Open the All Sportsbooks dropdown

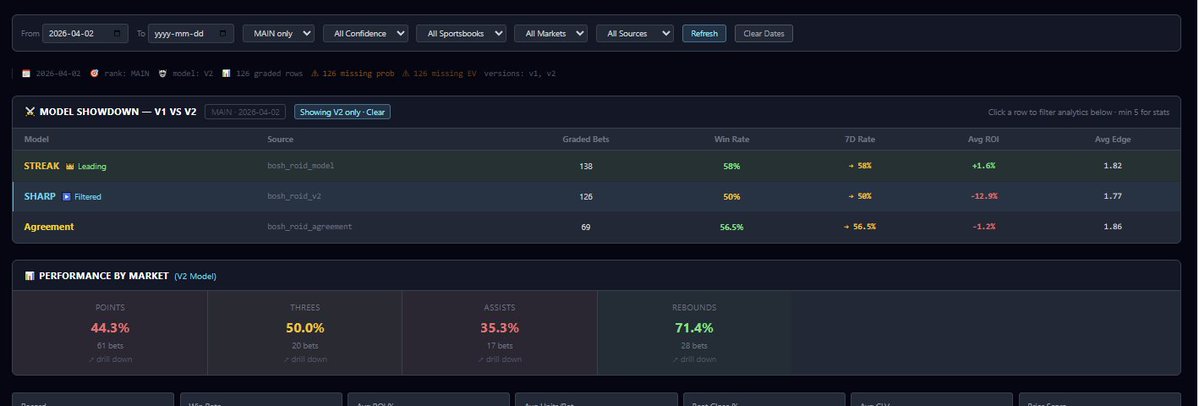tap(461, 34)
